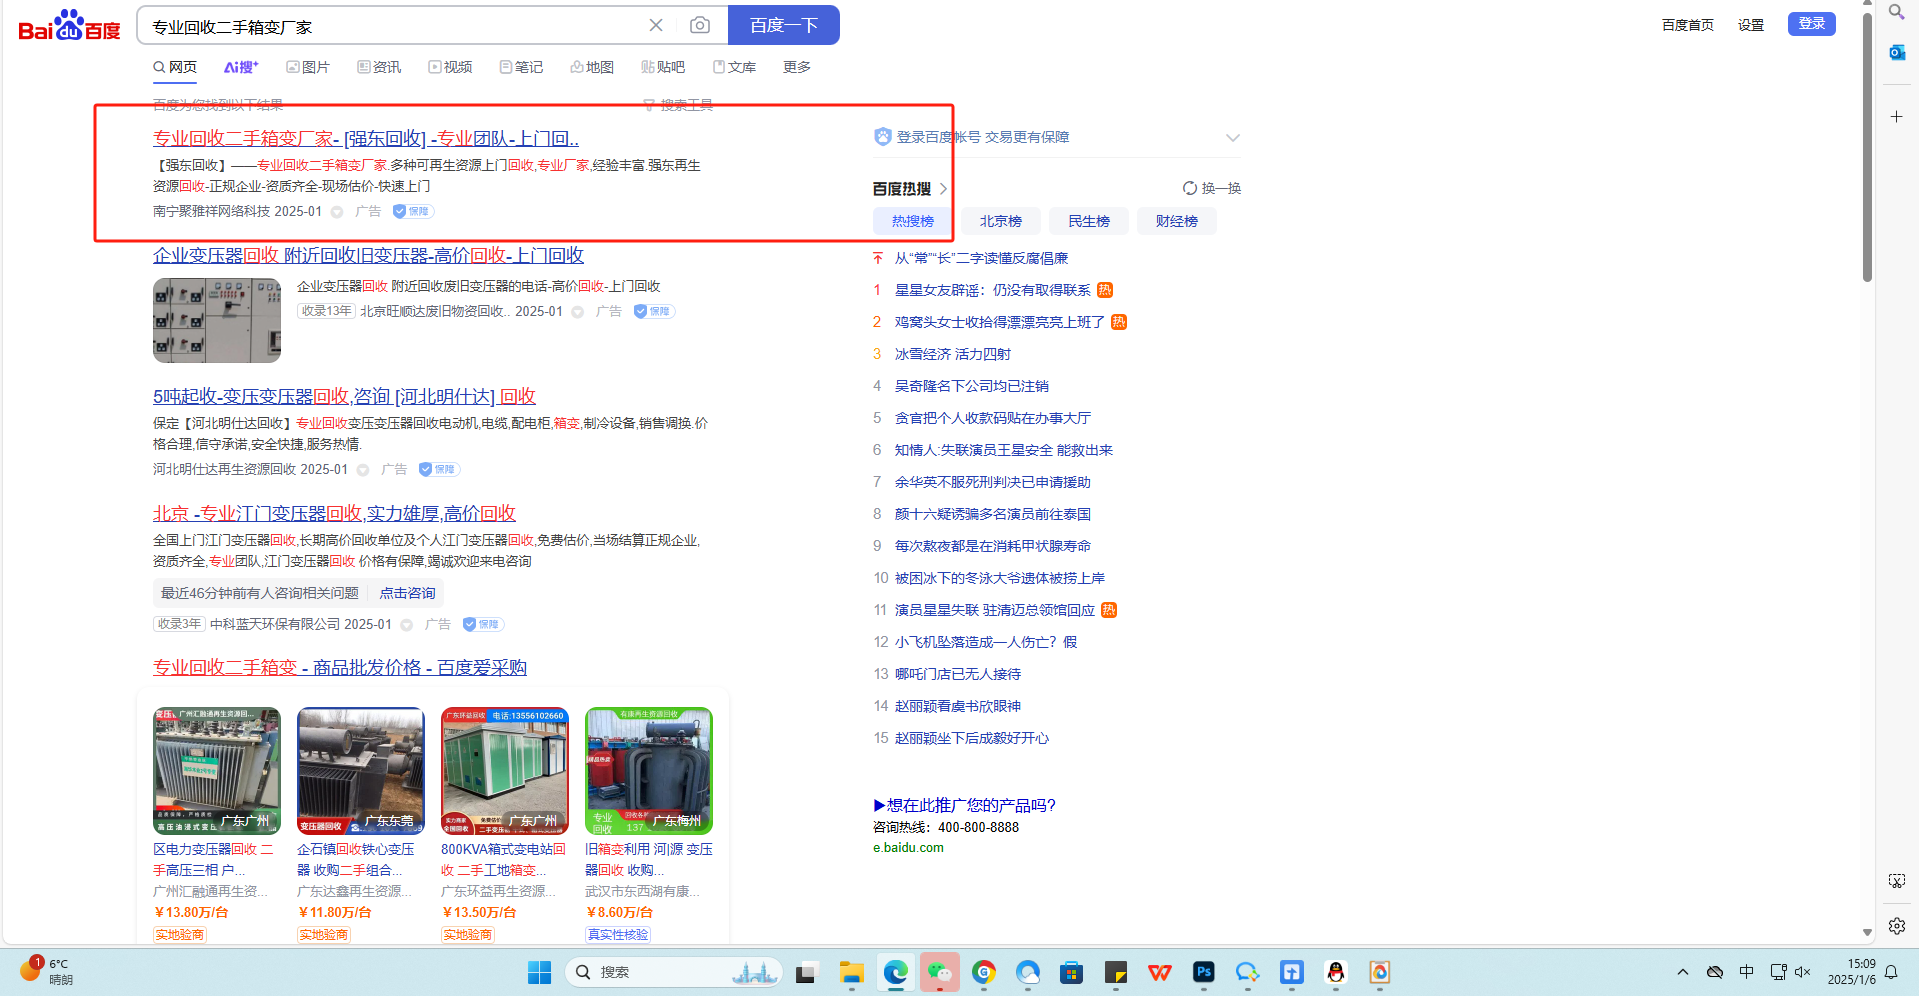Image resolution: width=1919 pixels, height=996 pixels.
Task: Click the Baidu logo
Action: (69, 26)
